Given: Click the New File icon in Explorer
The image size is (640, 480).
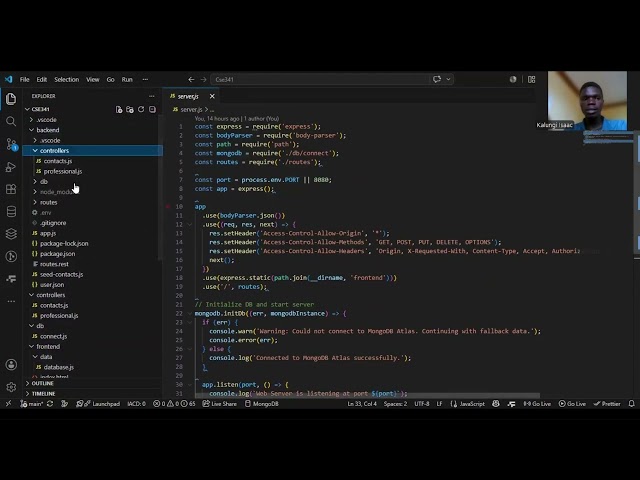Looking at the screenshot, I should pyautogui.click(x=119, y=109).
